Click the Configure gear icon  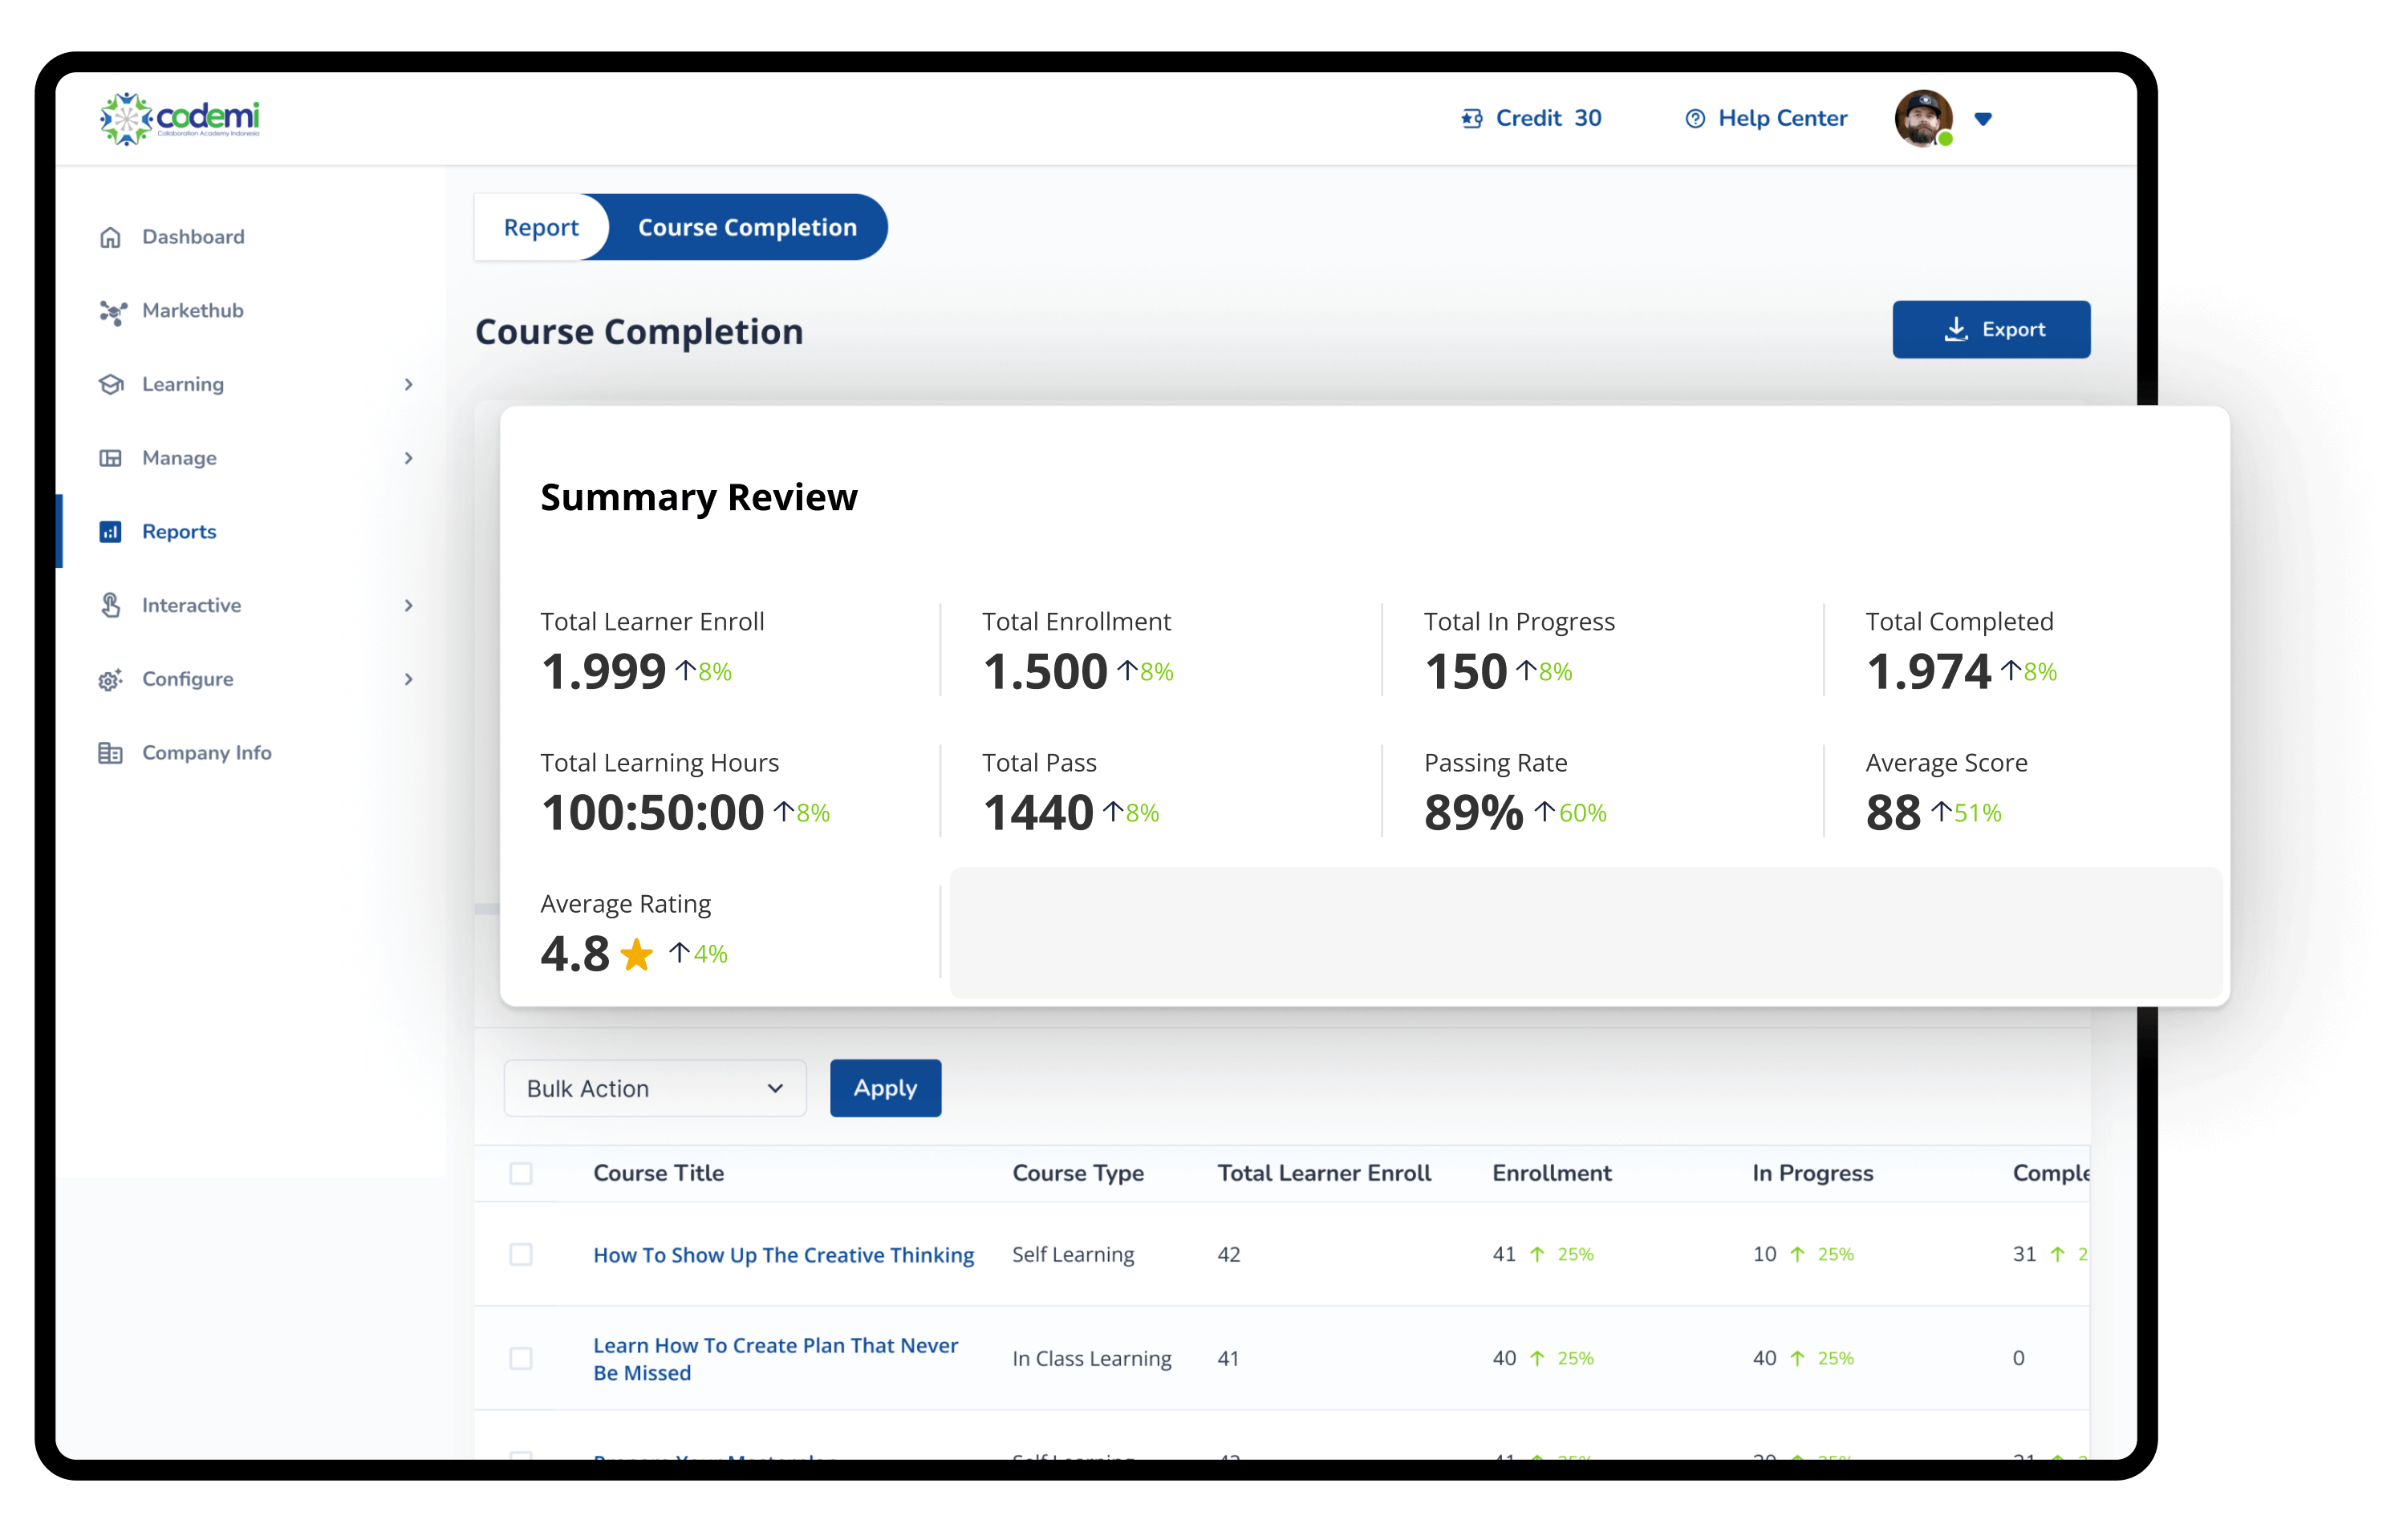point(111,680)
